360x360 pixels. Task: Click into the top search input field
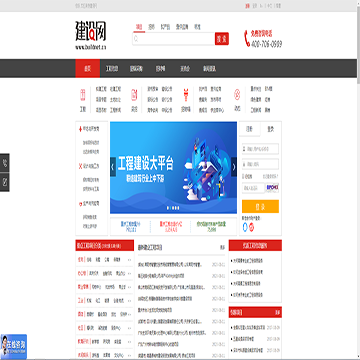pos(174,39)
